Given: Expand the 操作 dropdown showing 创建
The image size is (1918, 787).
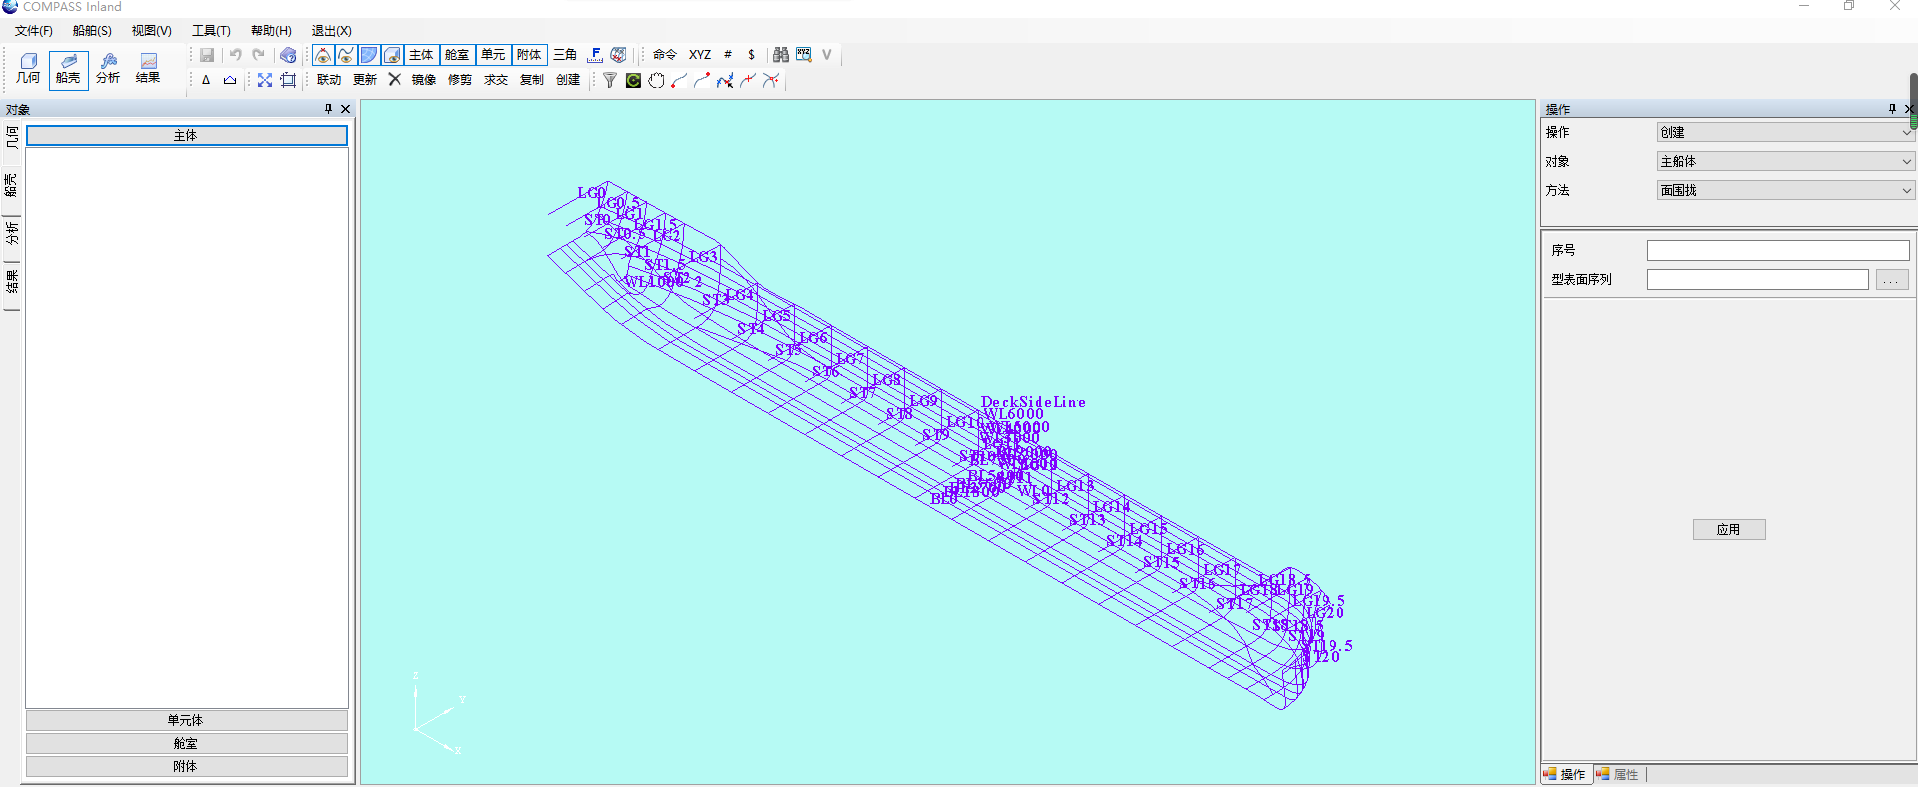Looking at the screenshot, I should pyautogui.click(x=1785, y=132).
